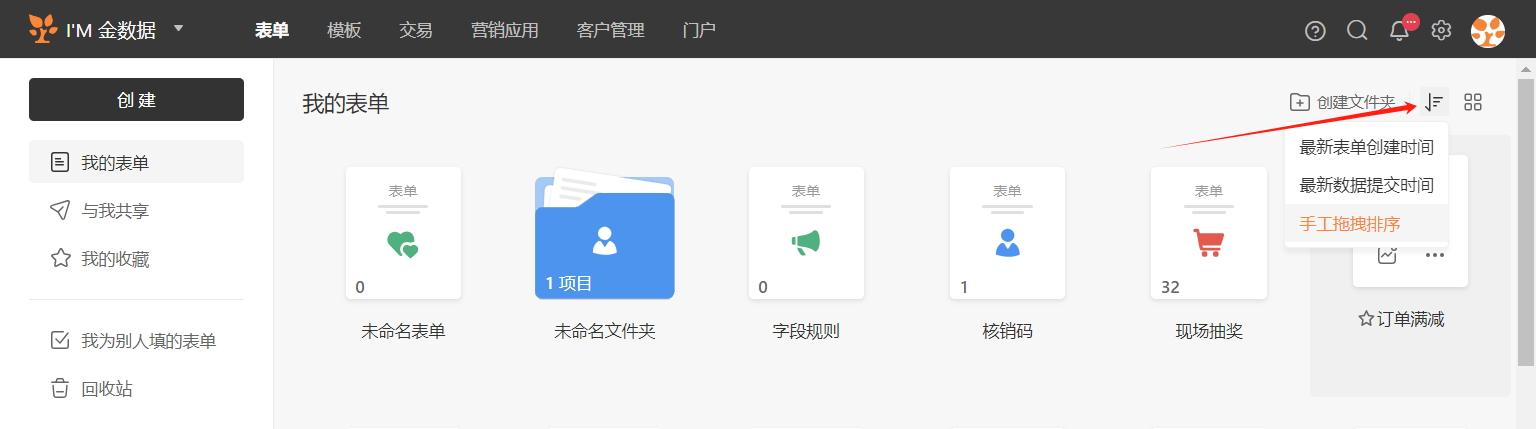This screenshot has width=1536, height=429.
Task: Click the 未命名文件夹 label
Action: coord(605,332)
